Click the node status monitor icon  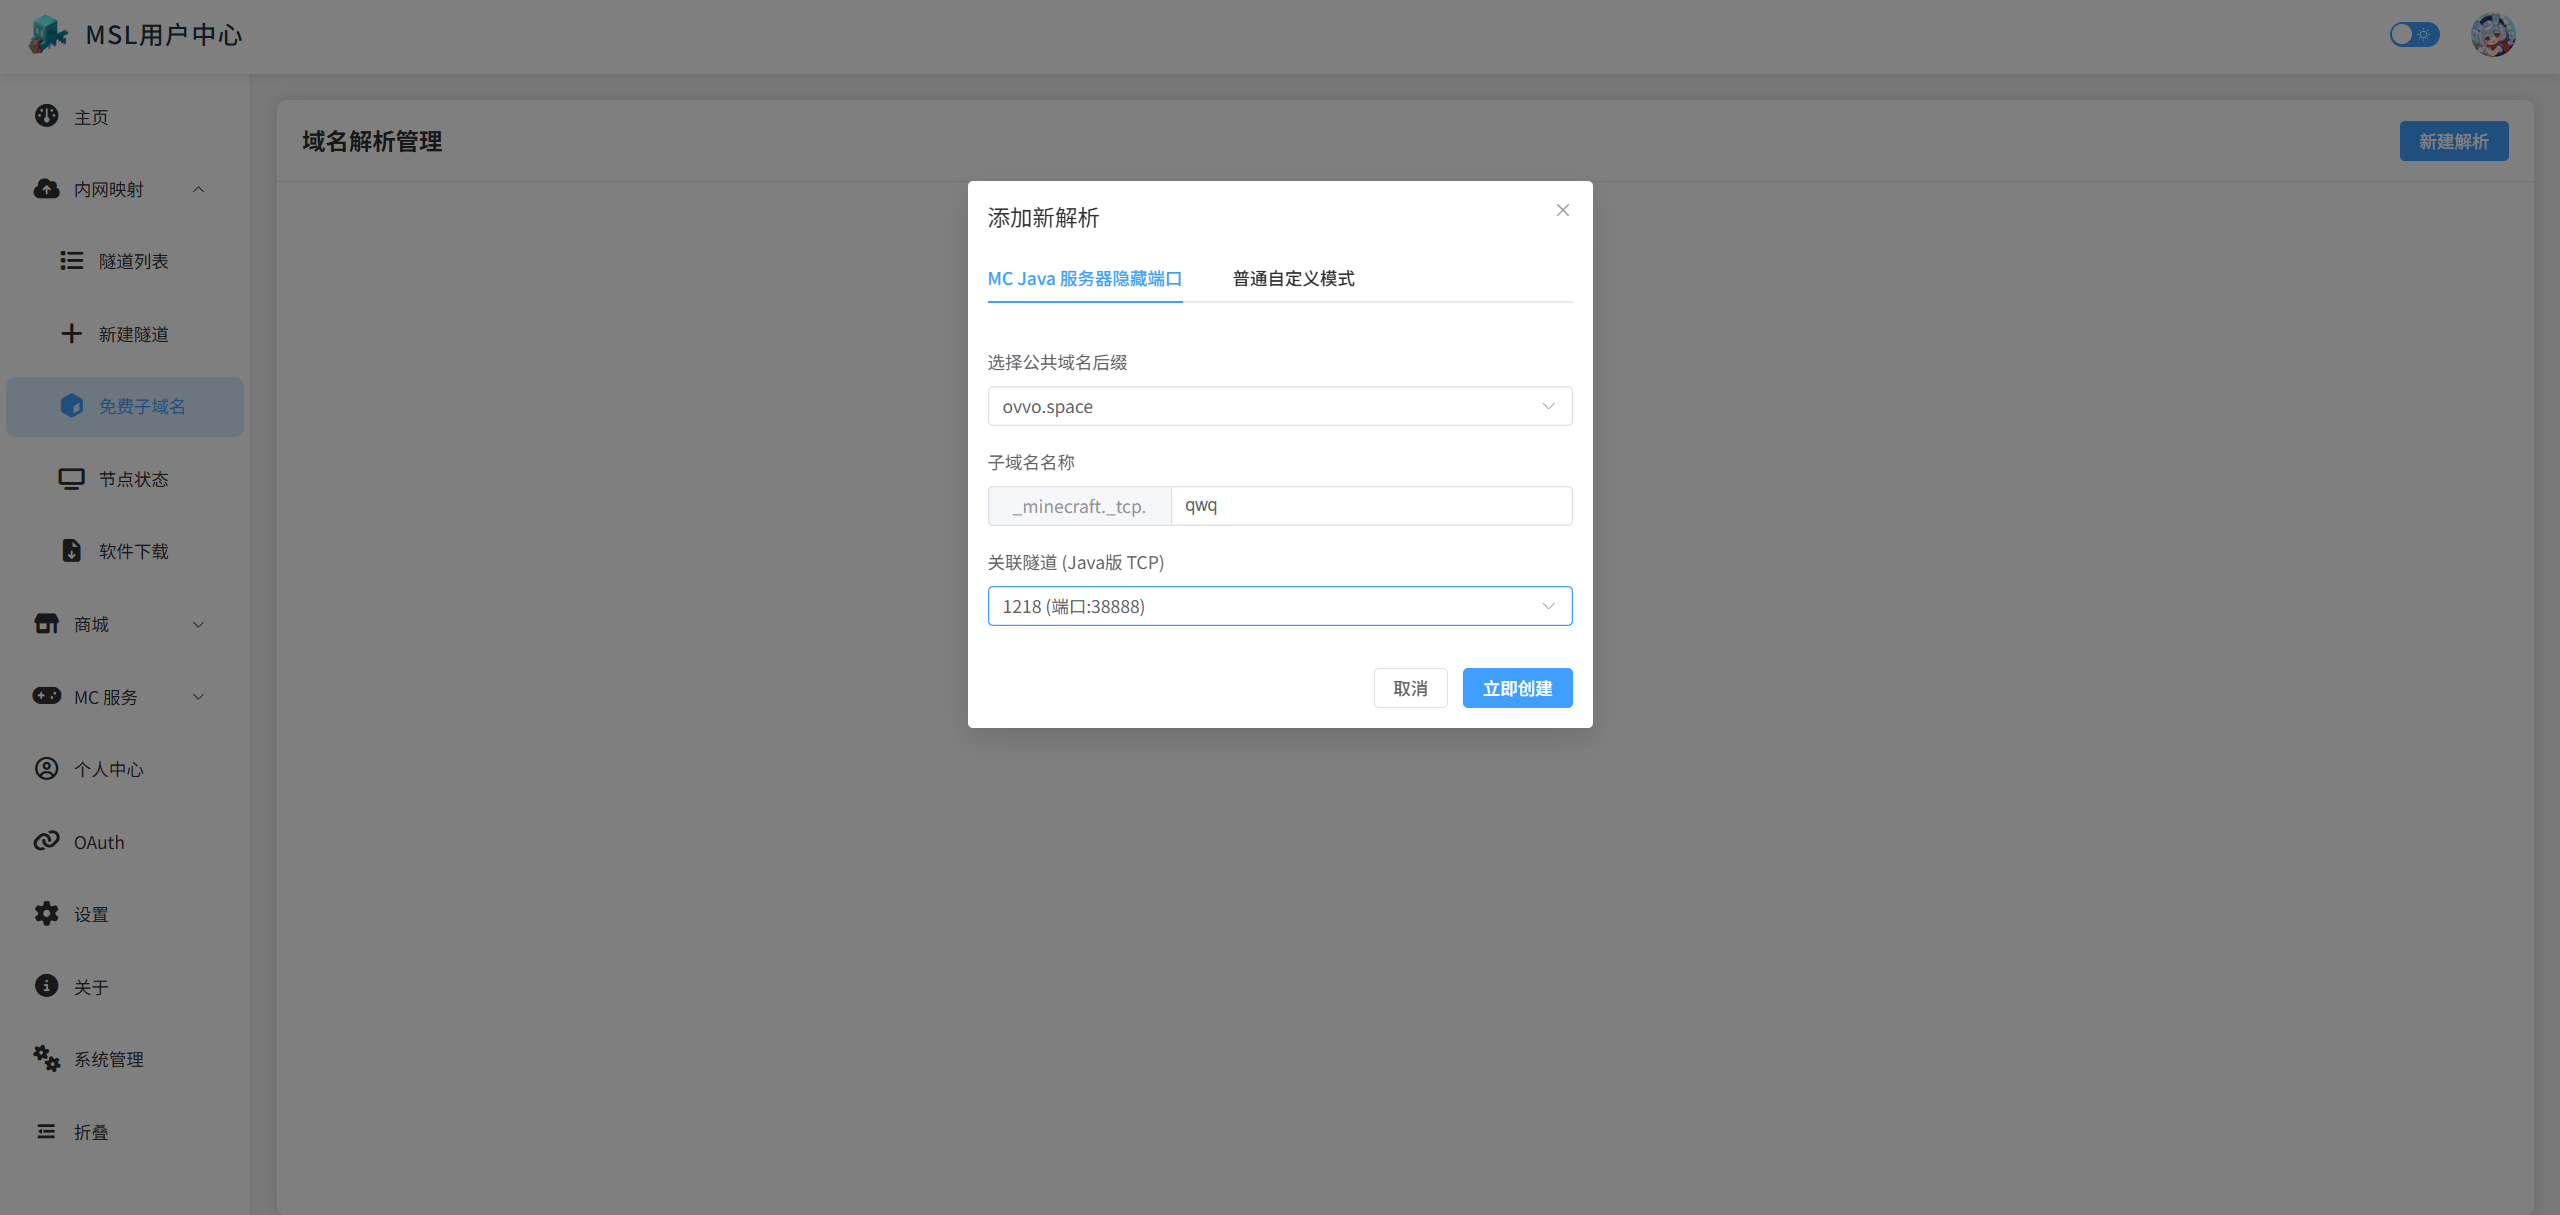71,478
